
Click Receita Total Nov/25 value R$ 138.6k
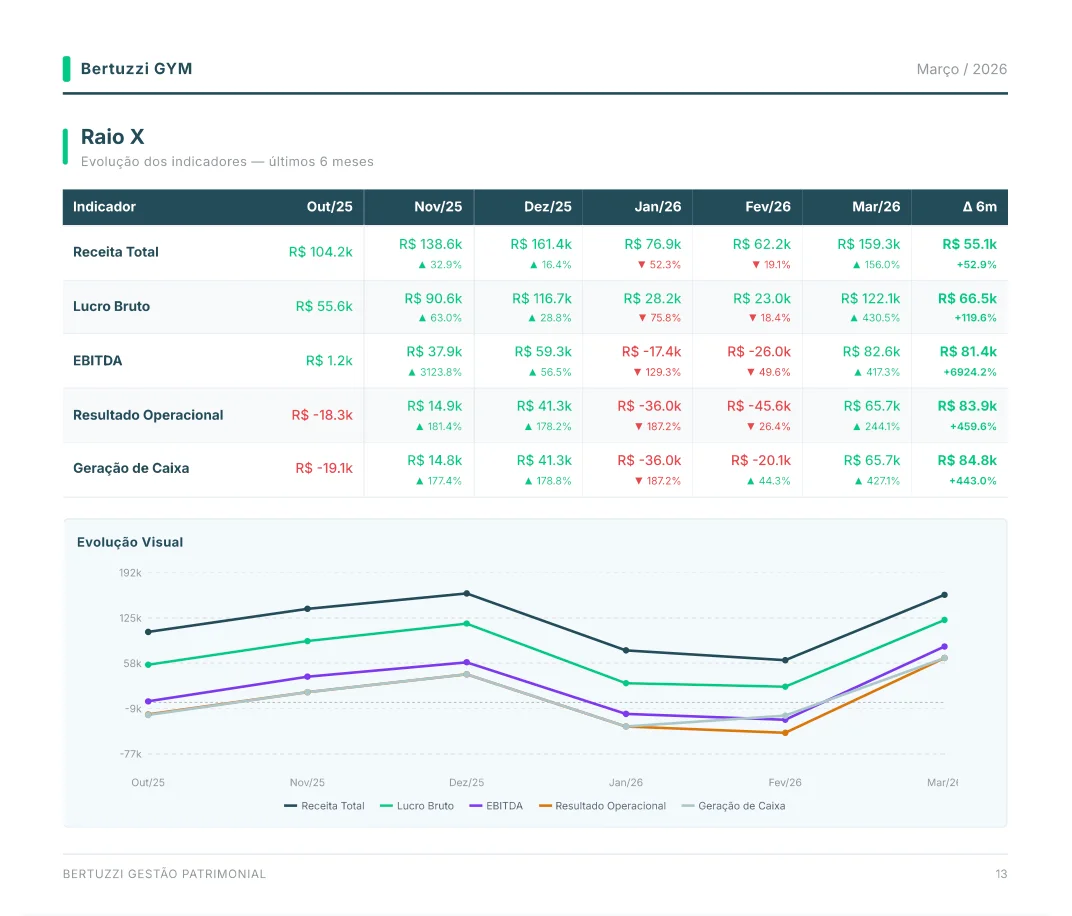click(431, 244)
